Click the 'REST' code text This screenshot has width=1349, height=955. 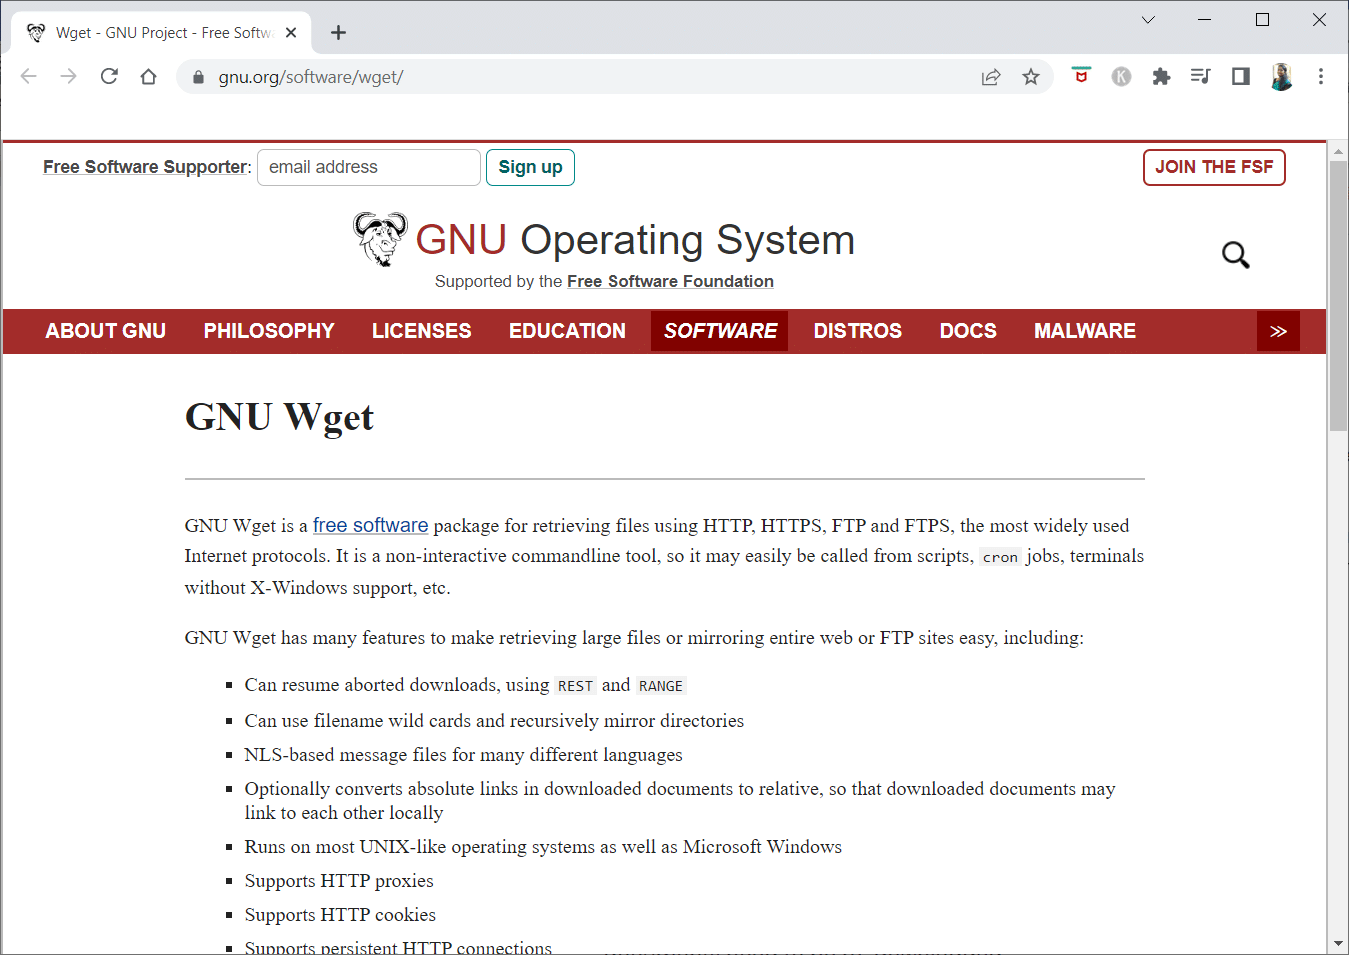coord(575,686)
